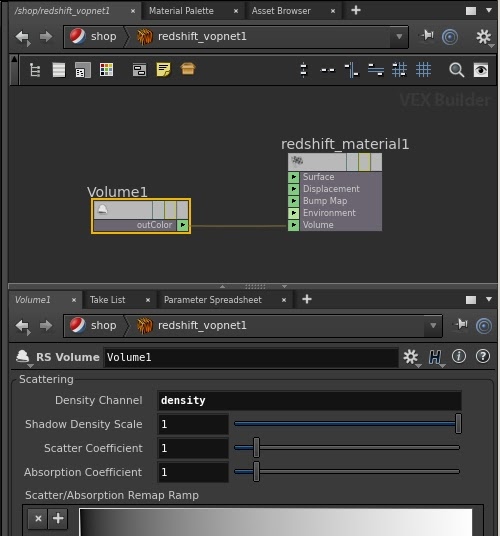Pin the network editor pane
500x536 pixels.
pyautogui.click(x=427, y=35)
